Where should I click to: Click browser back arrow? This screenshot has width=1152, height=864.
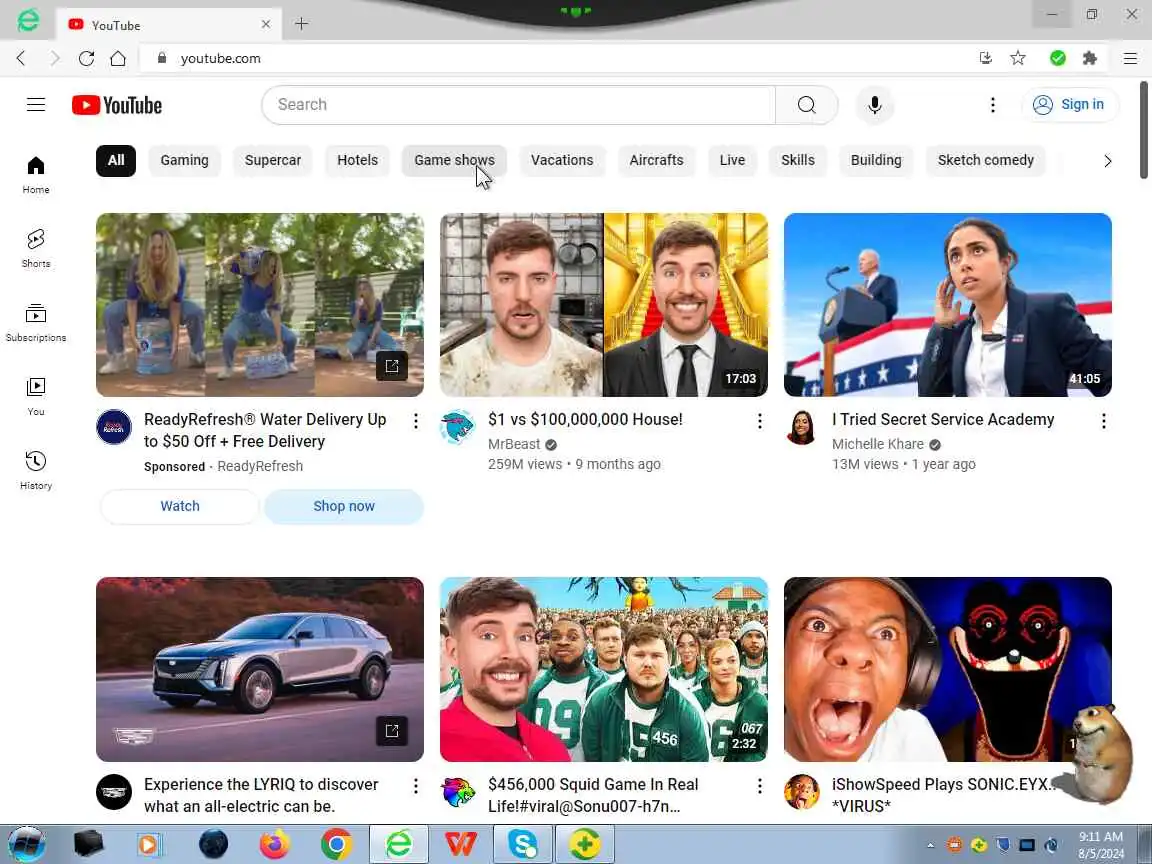tap(21, 58)
